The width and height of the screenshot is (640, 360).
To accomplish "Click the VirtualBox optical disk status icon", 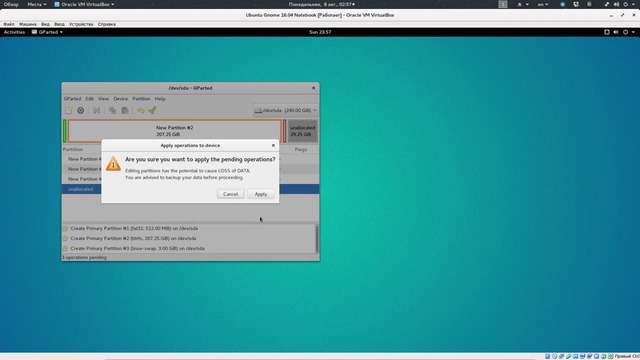I will 554,356.
